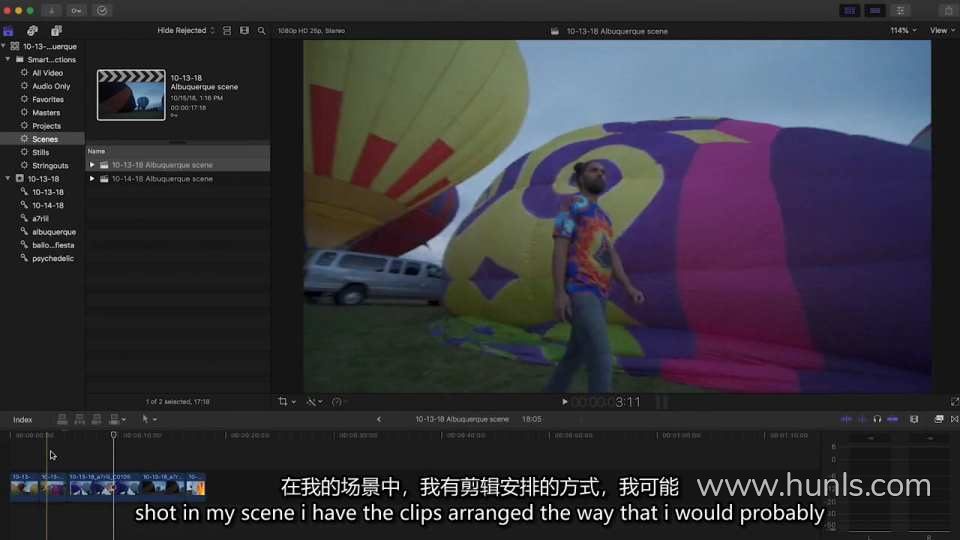Screen dimensions: 960x540
Task: Go back in timeline history arrow
Action: pos(379,419)
